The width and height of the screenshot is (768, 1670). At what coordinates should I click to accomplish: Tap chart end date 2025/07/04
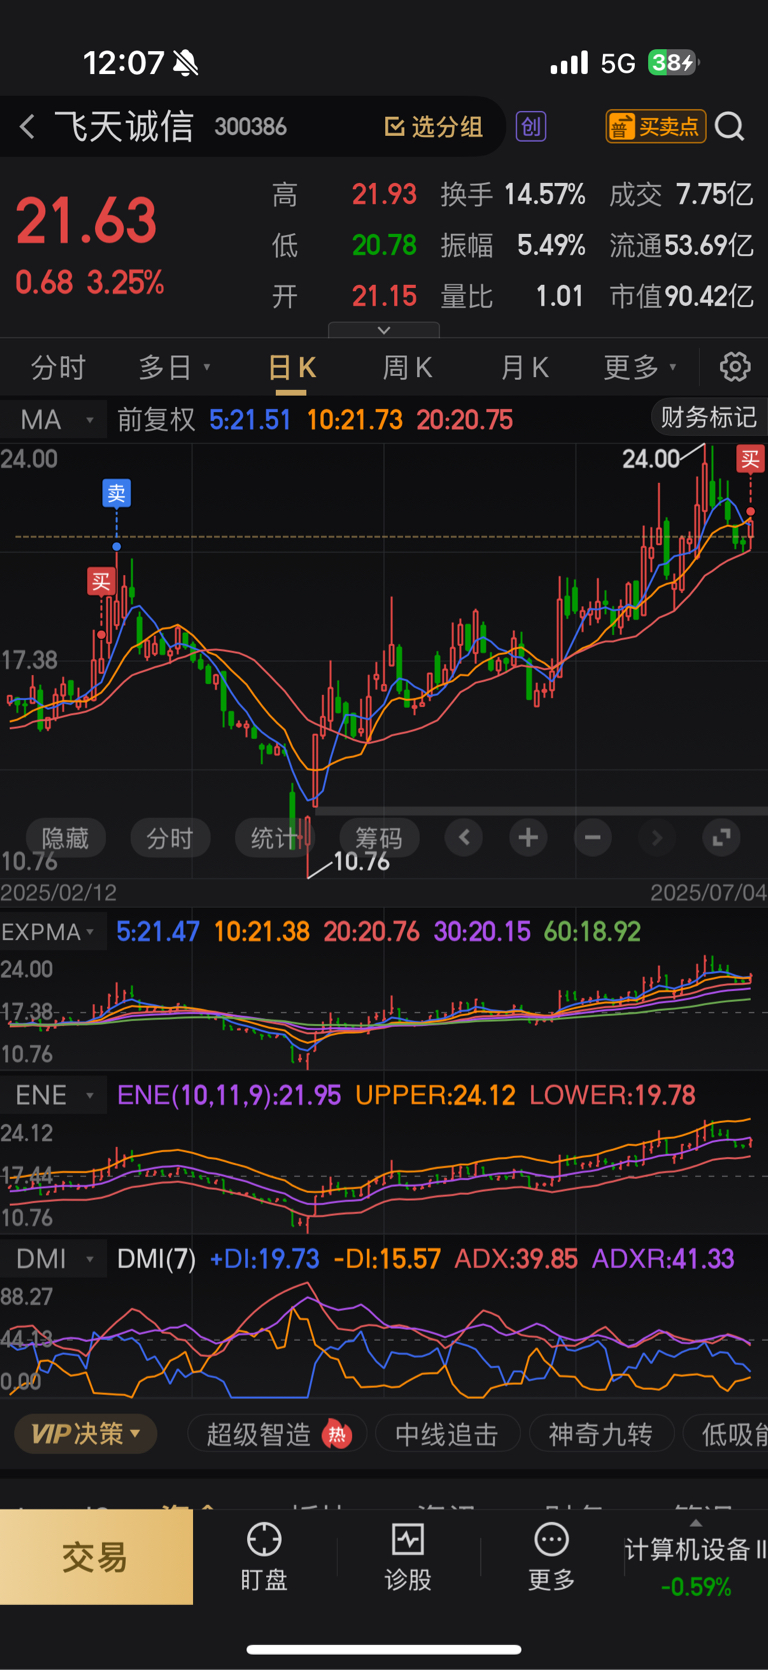[x=708, y=892]
